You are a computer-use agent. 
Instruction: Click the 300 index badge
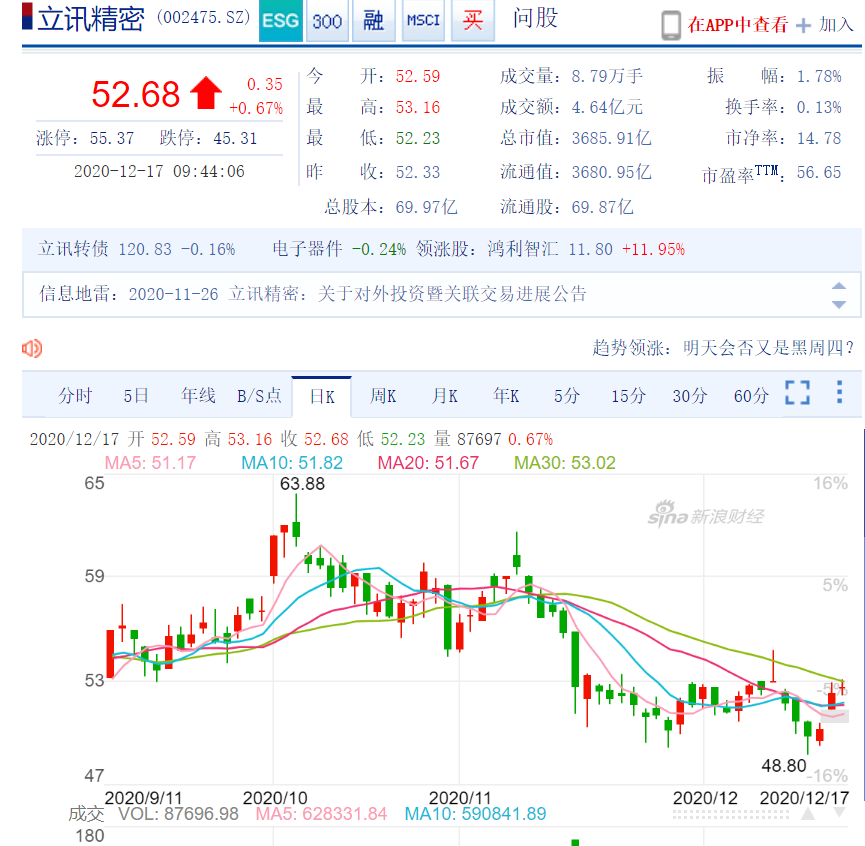tap(327, 21)
